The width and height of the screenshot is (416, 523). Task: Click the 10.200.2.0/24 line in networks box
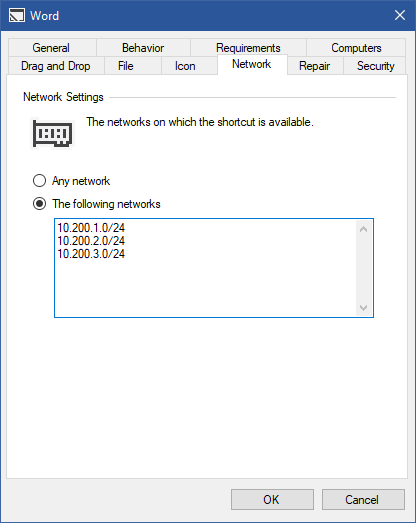tap(91, 240)
